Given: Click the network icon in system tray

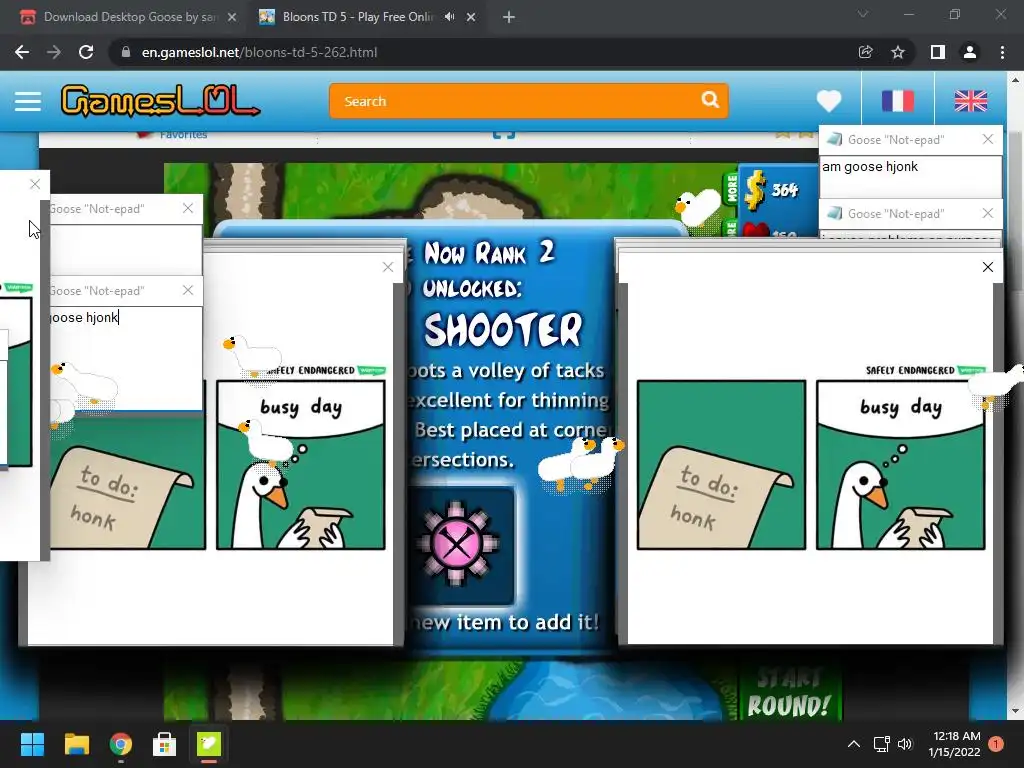Looking at the screenshot, I should (x=882, y=744).
